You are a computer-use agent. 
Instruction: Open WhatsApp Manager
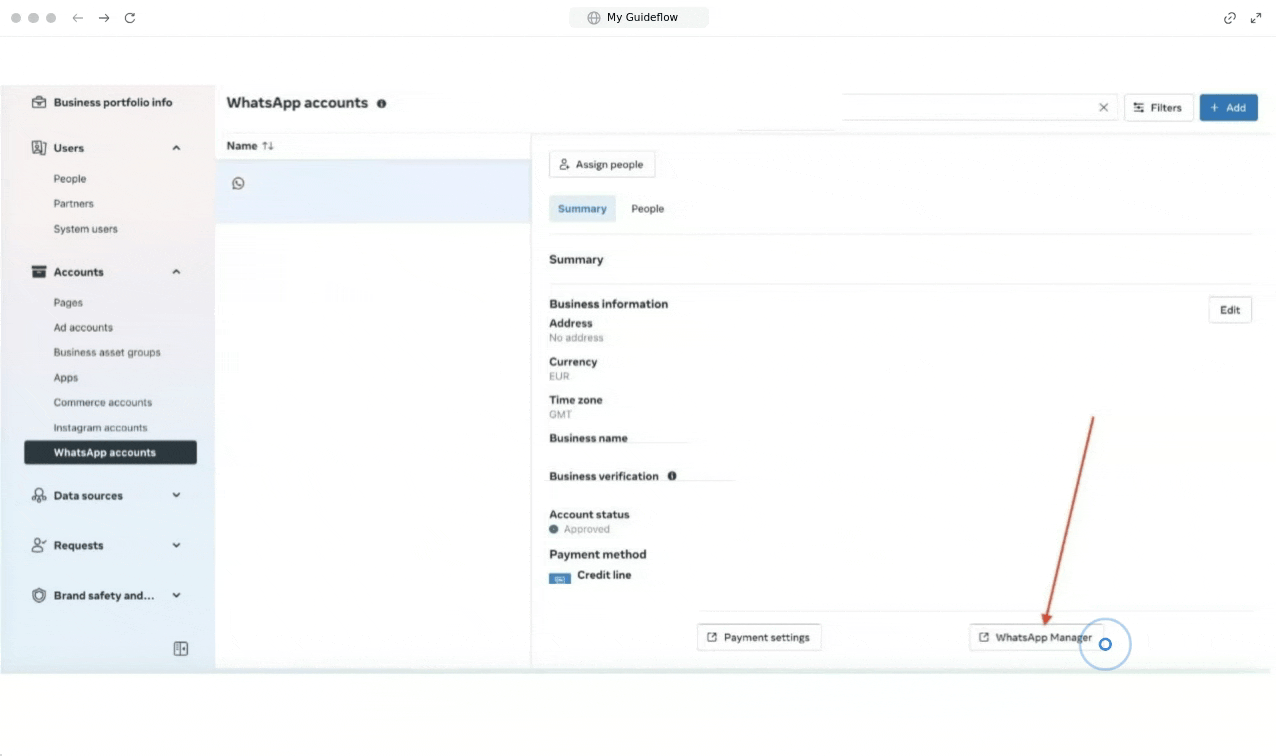(1035, 637)
